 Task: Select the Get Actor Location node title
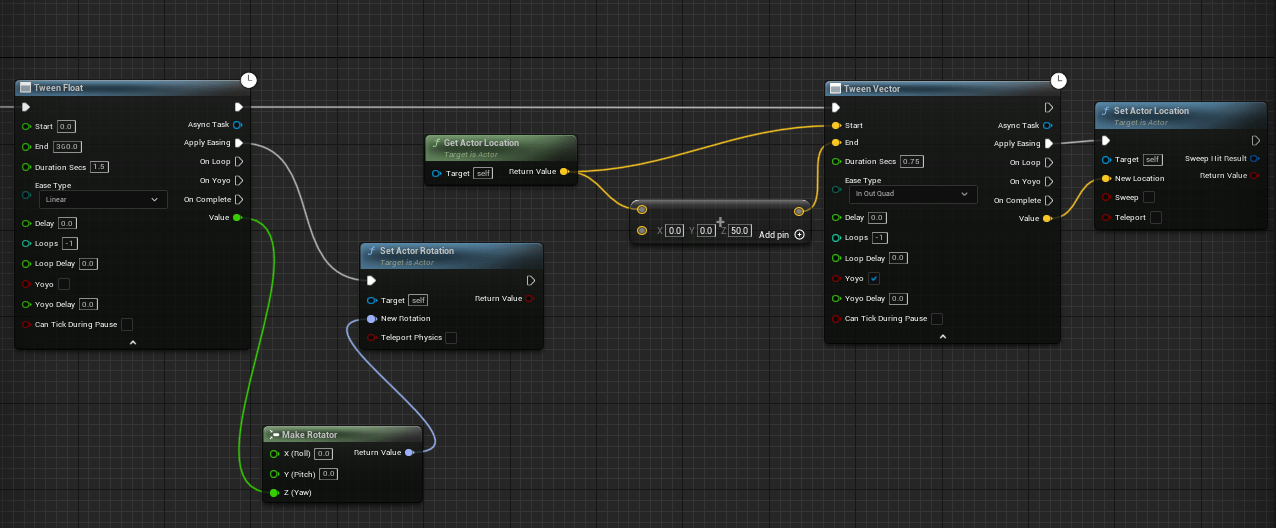pyautogui.click(x=481, y=143)
